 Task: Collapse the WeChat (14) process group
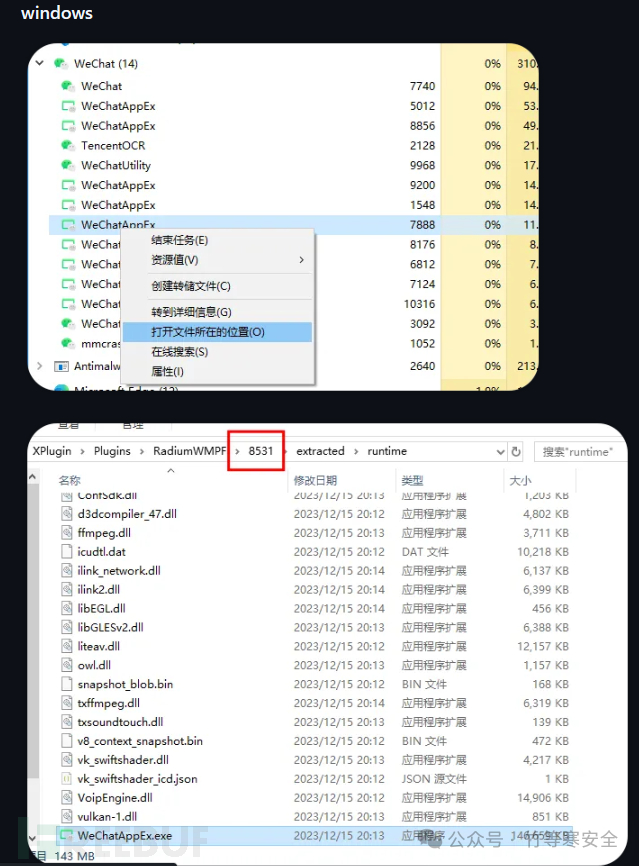point(40,63)
